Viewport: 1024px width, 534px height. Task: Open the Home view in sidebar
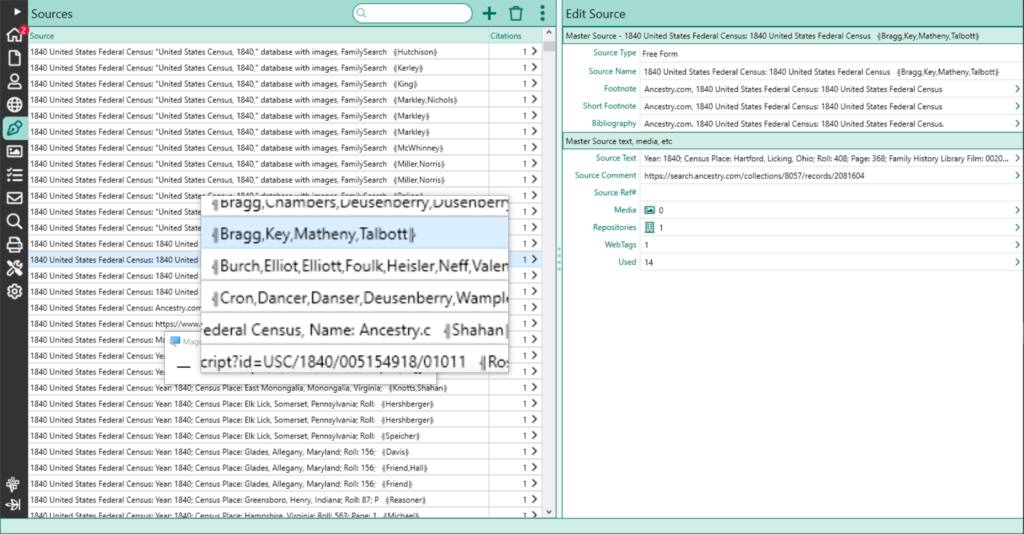click(14, 35)
